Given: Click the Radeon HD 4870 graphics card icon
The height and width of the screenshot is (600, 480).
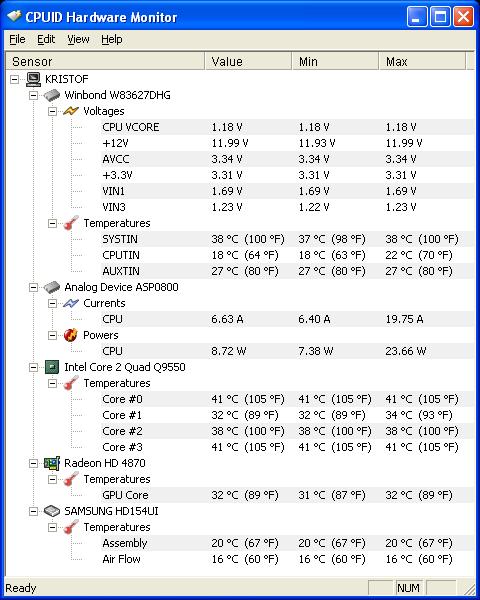Looking at the screenshot, I should 52,463.
